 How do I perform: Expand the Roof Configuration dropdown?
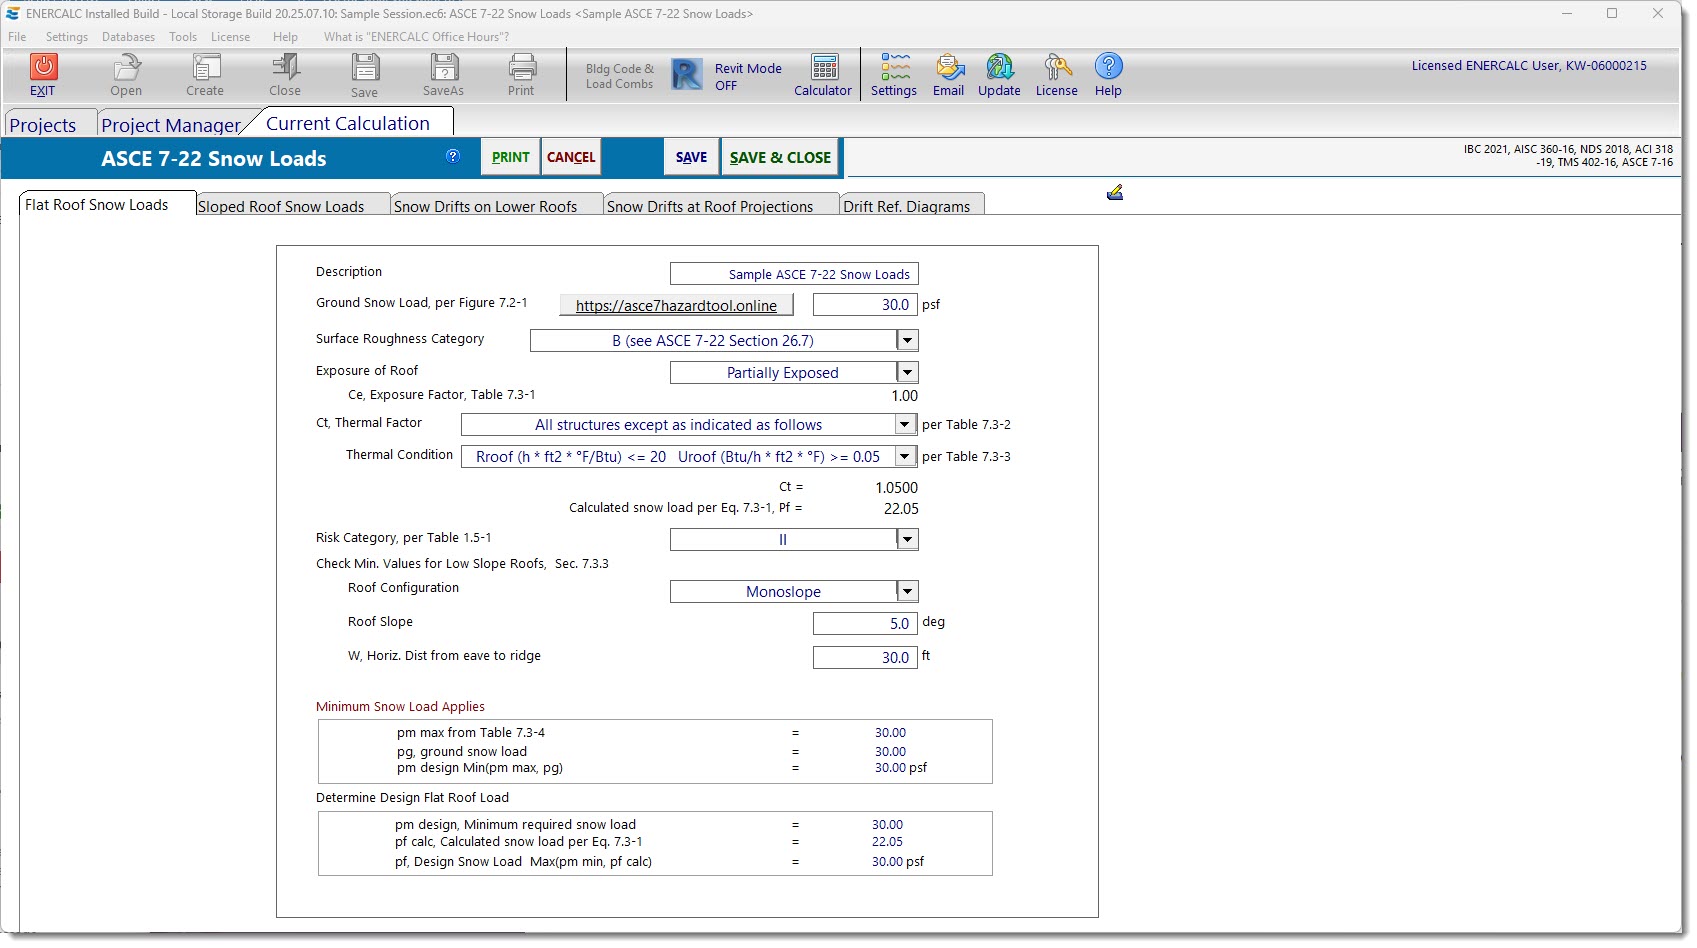coord(907,592)
